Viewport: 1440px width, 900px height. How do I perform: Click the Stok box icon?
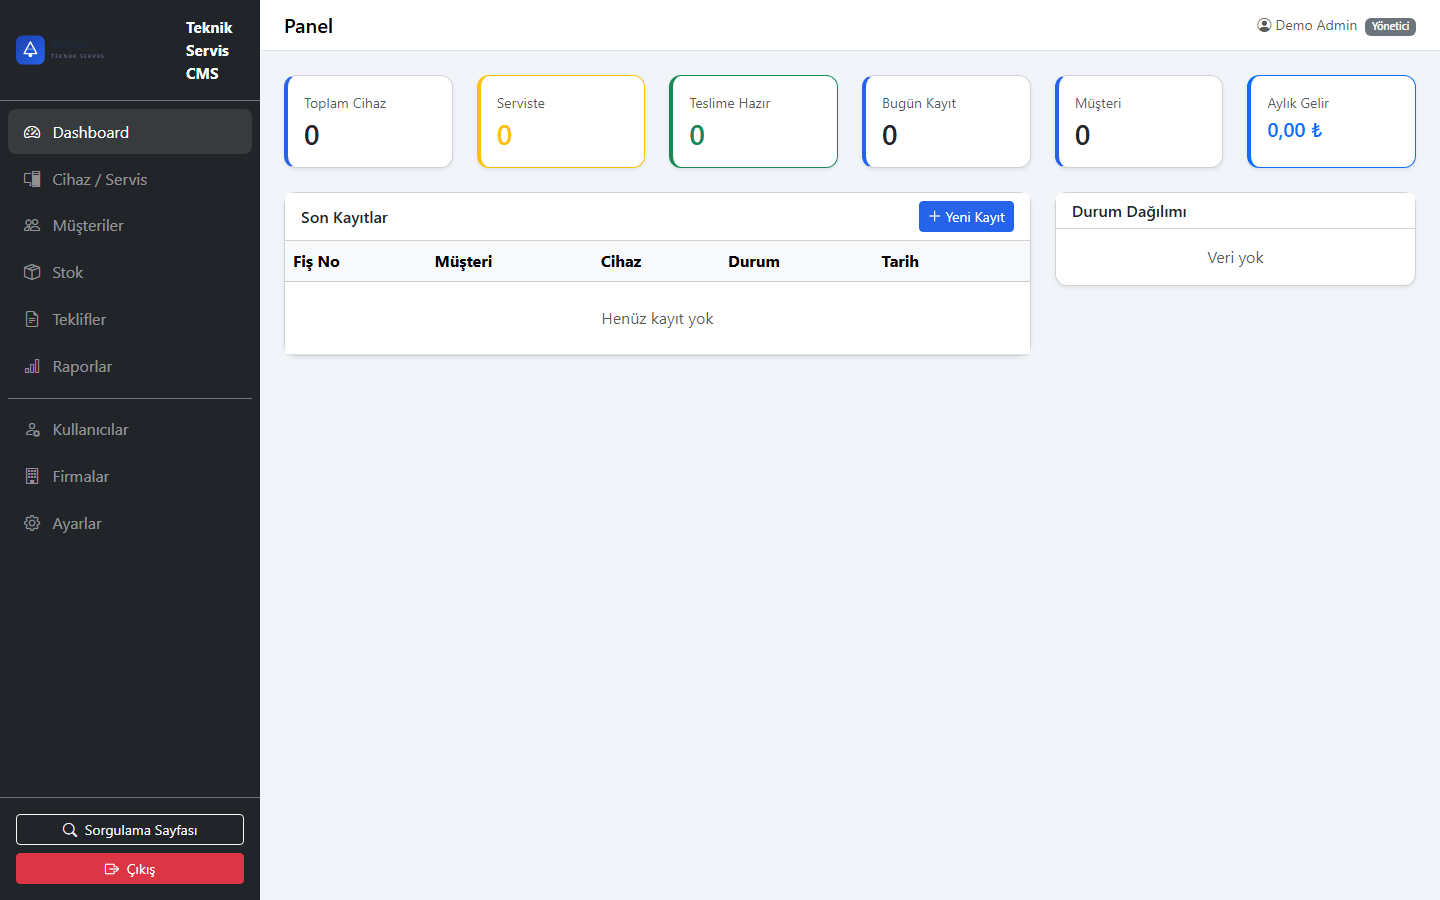coord(32,272)
